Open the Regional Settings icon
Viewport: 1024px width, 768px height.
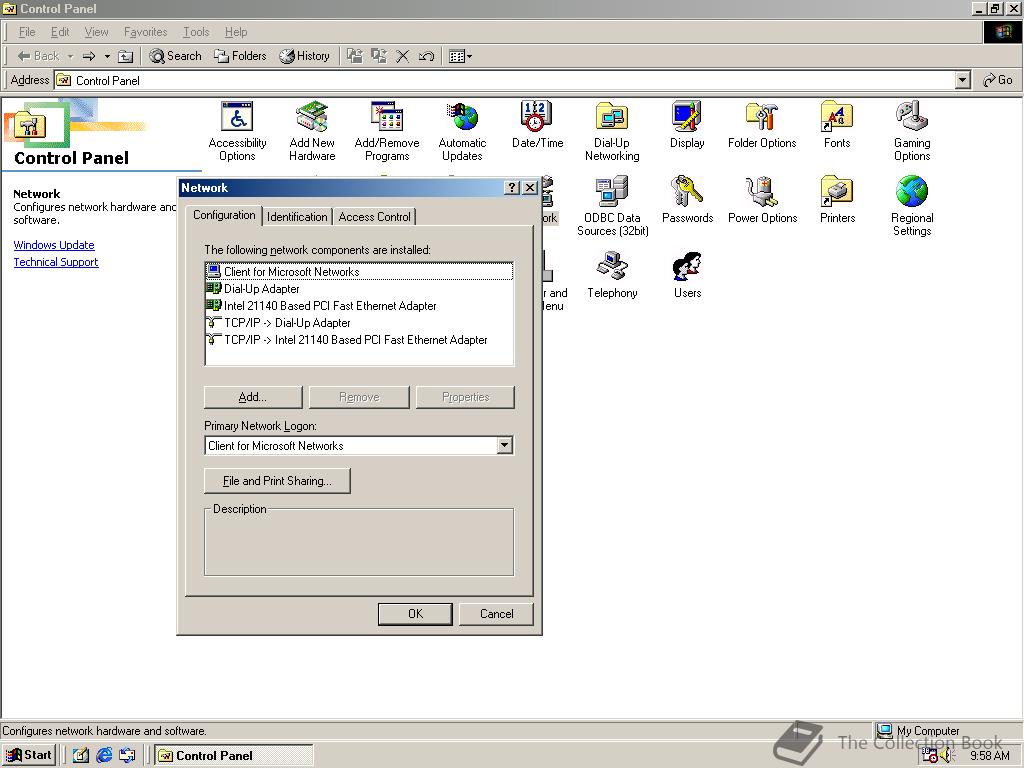(x=912, y=206)
